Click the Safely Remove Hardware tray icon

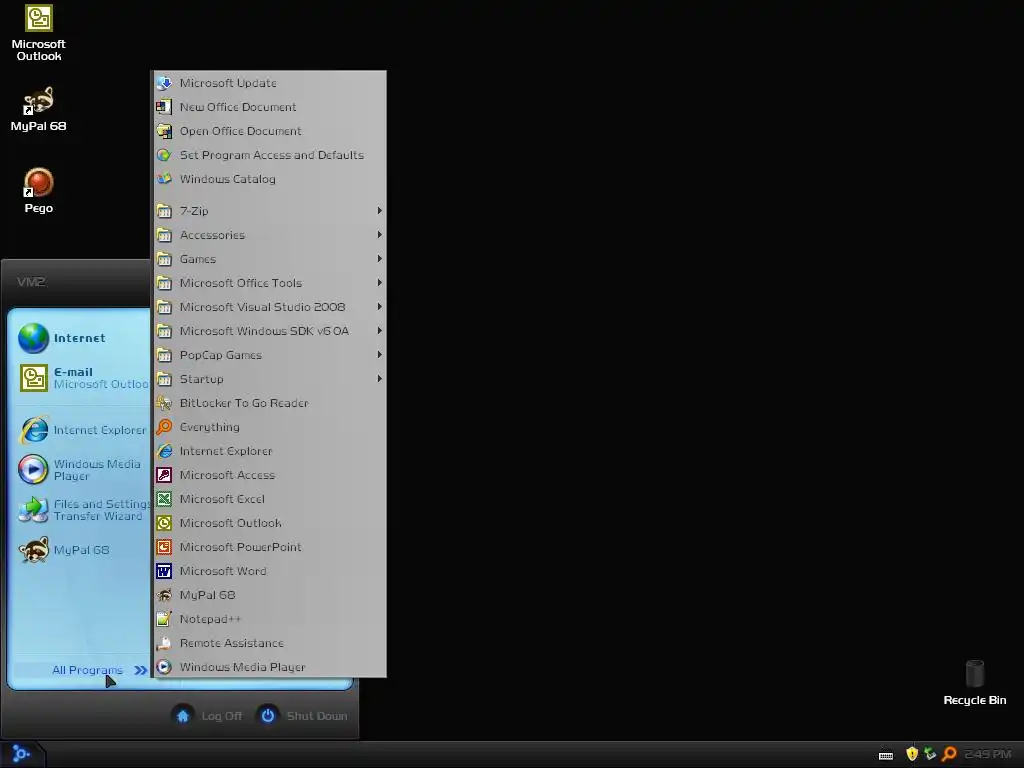(930, 754)
